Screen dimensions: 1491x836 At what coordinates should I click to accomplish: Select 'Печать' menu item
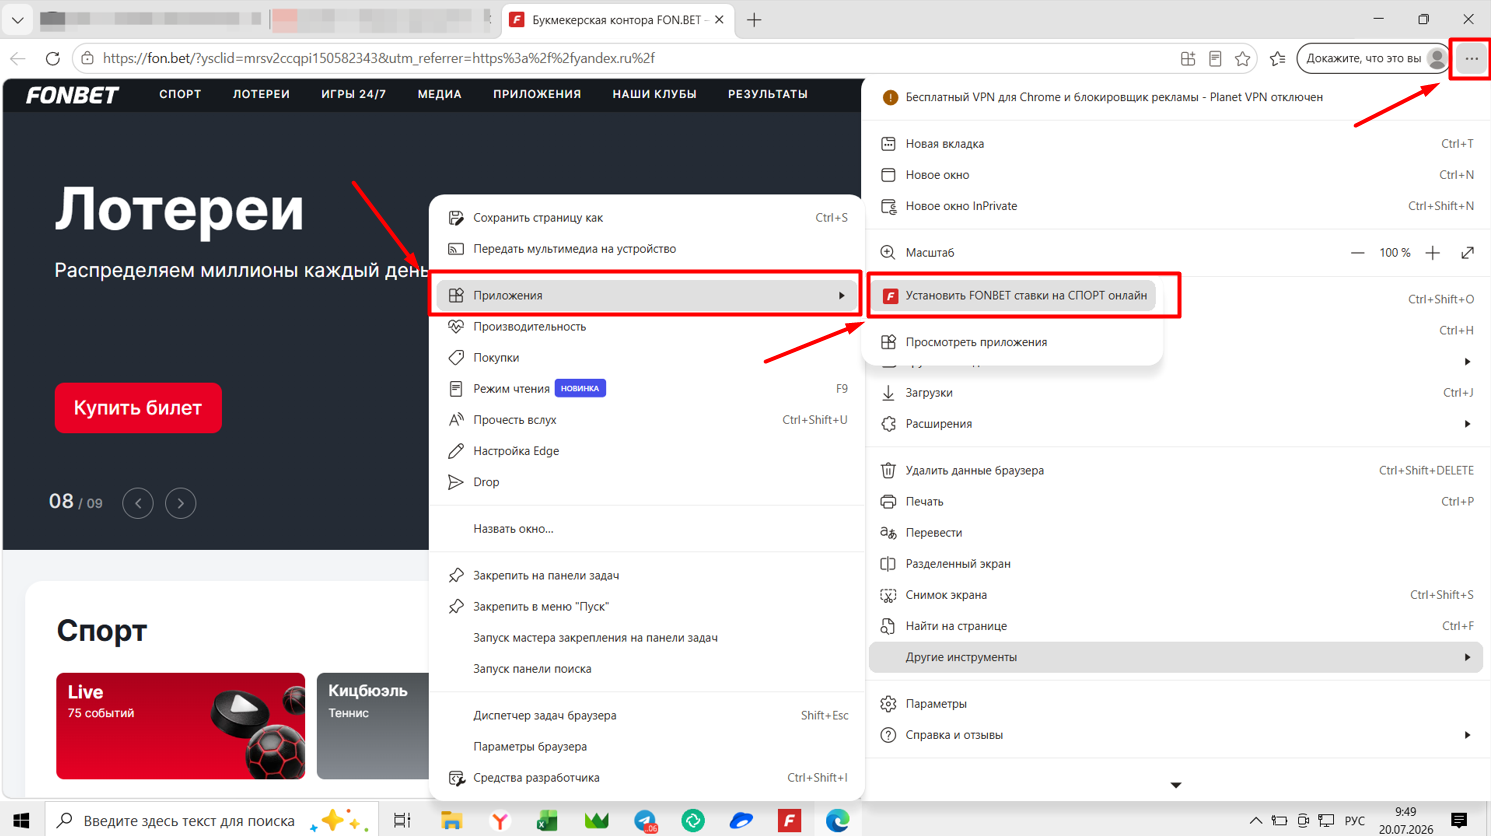(x=1176, y=502)
